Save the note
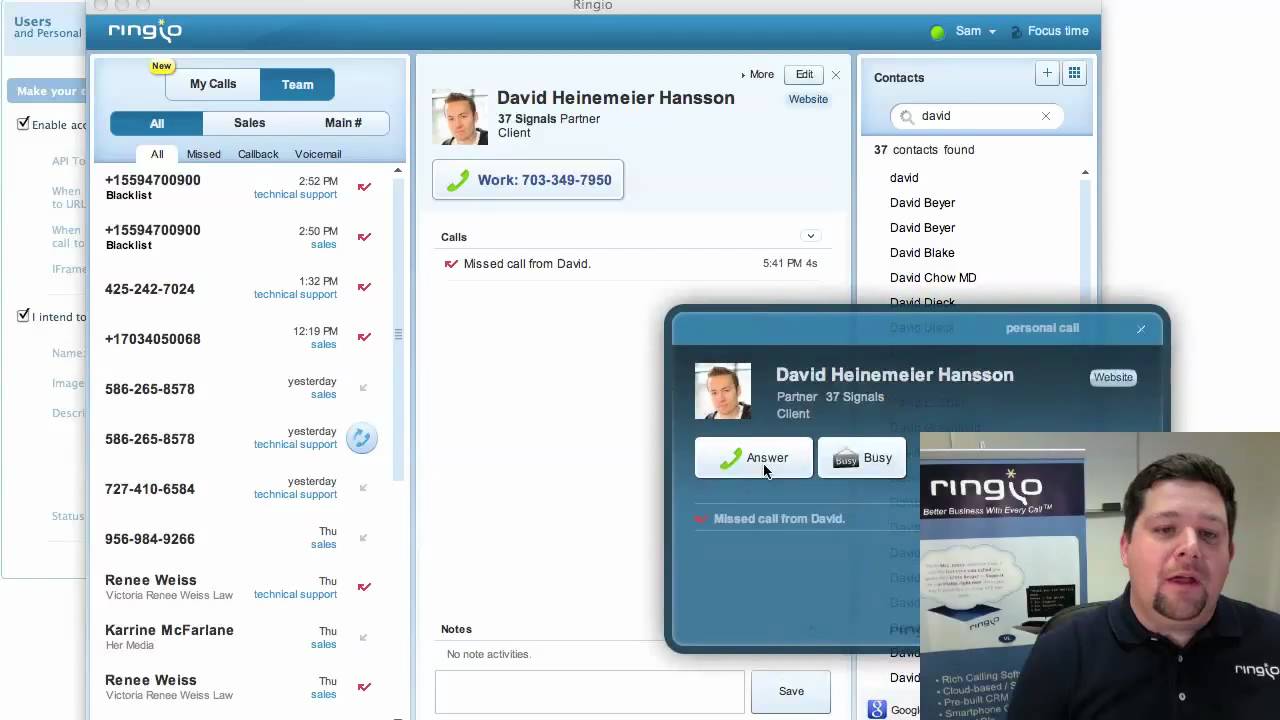The image size is (1280, 720). click(x=791, y=691)
